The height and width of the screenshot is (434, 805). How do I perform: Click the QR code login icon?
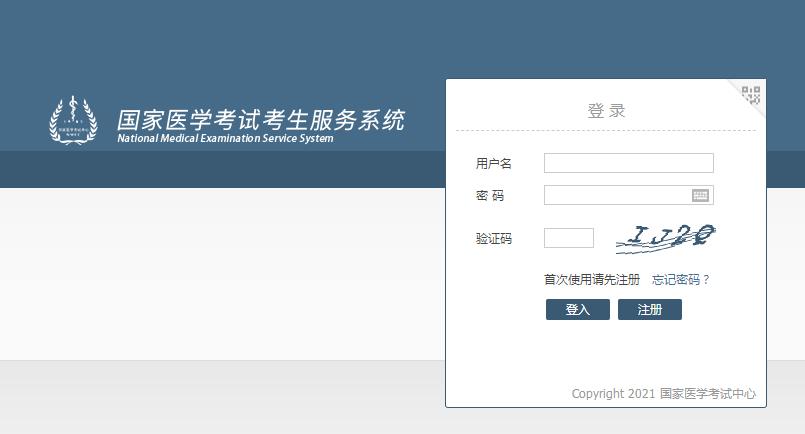[x=751, y=95]
